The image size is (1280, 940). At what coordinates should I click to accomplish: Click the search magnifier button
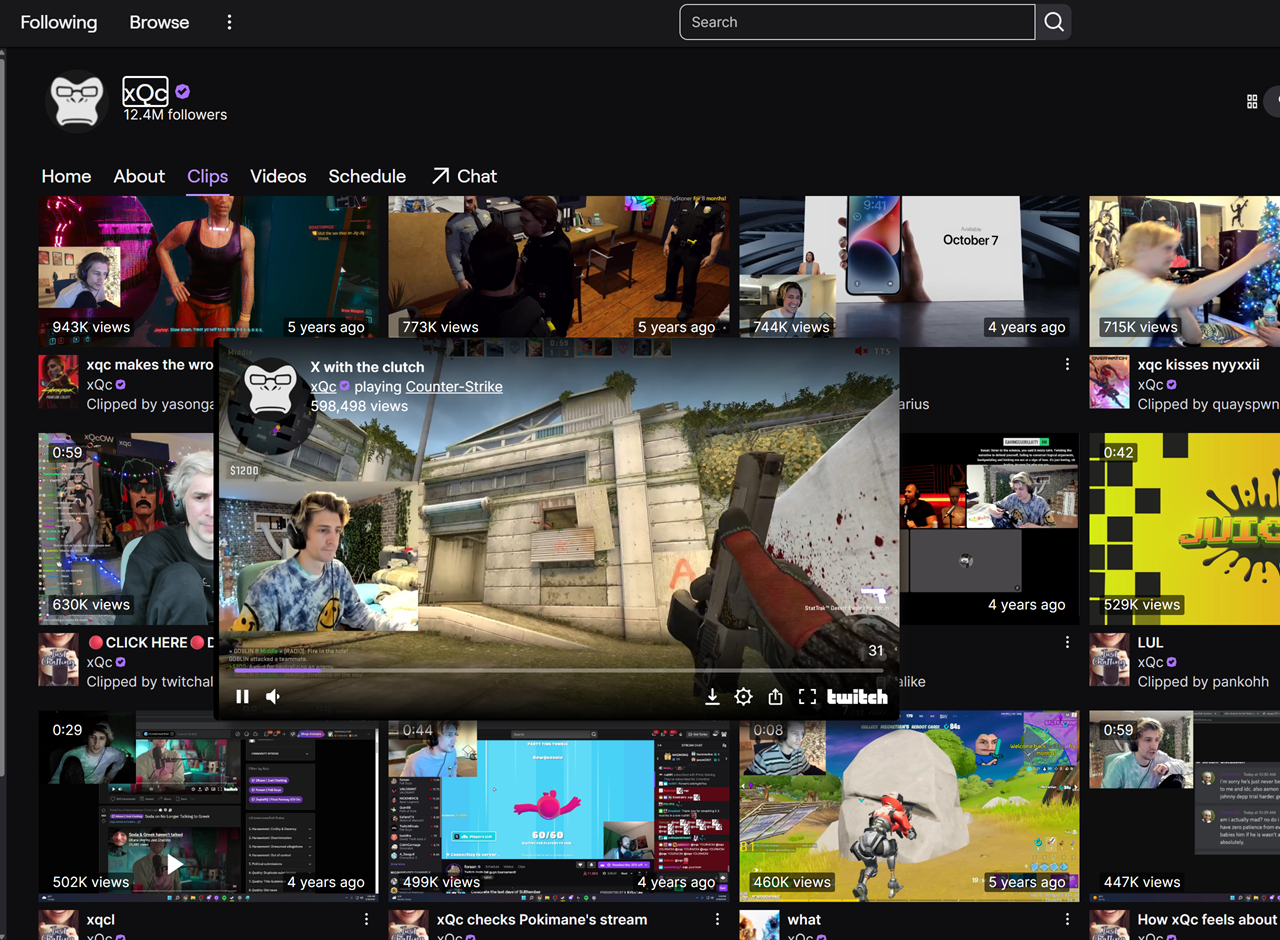click(1054, 22)
